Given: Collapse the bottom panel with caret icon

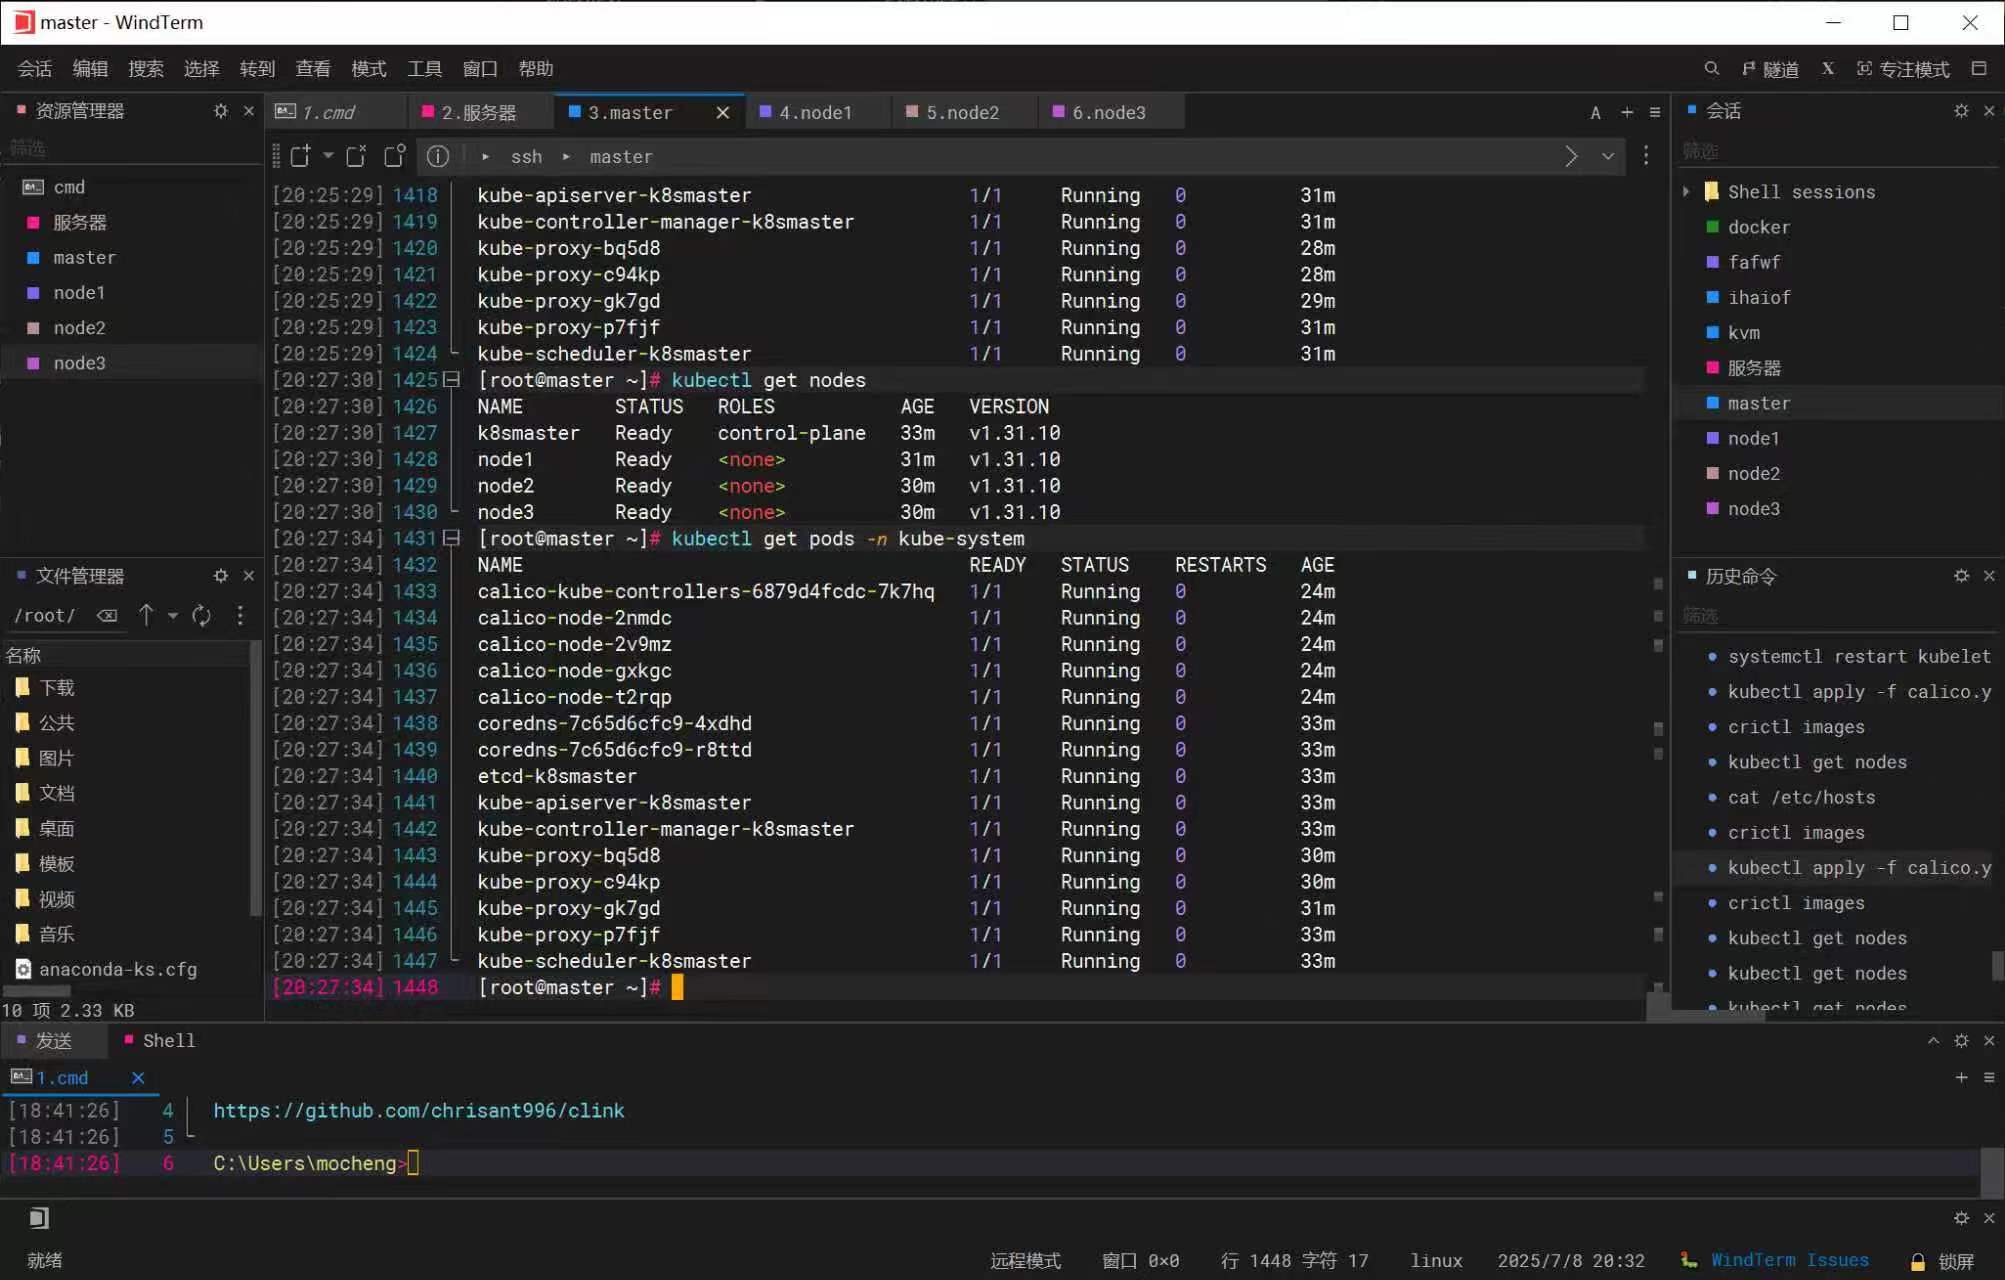Looking at the screenshot, I should 1933,1040.
